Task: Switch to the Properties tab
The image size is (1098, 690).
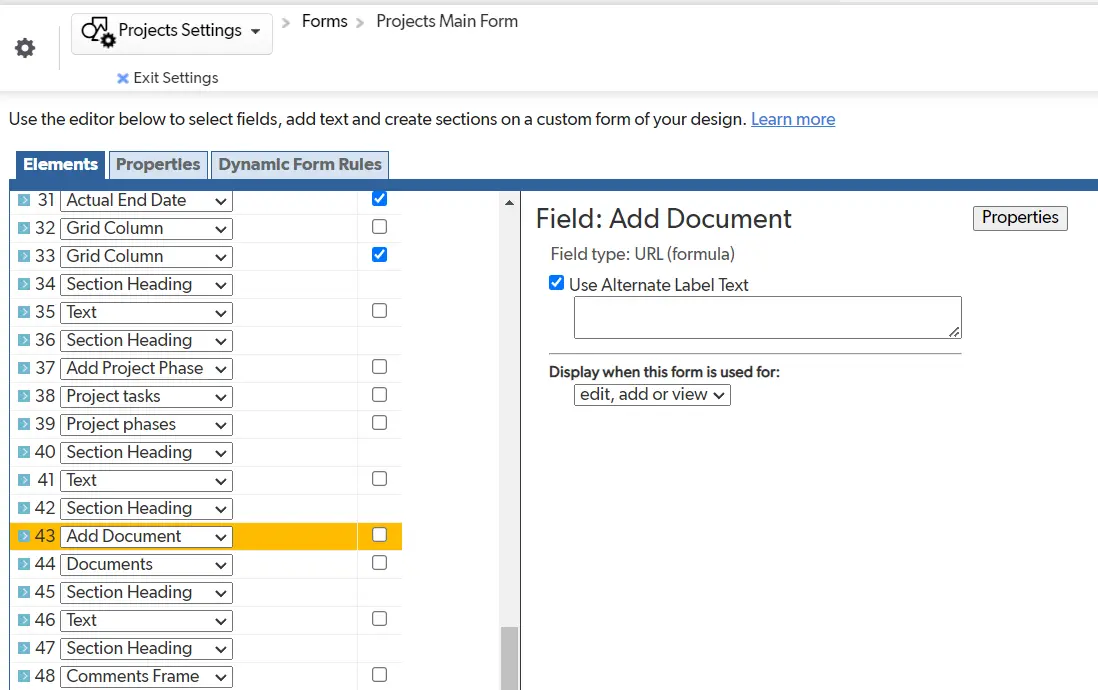Action: (x=158, y=165)
